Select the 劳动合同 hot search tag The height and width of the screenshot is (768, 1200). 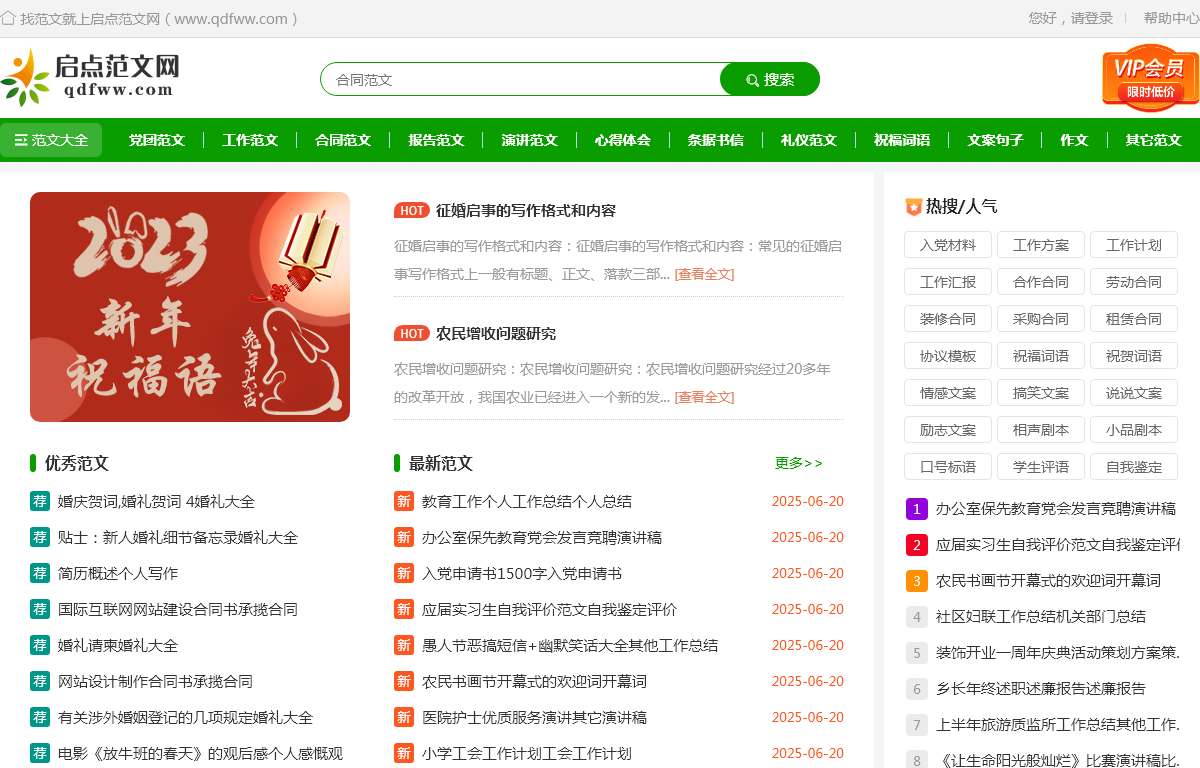coord(1133,283)
